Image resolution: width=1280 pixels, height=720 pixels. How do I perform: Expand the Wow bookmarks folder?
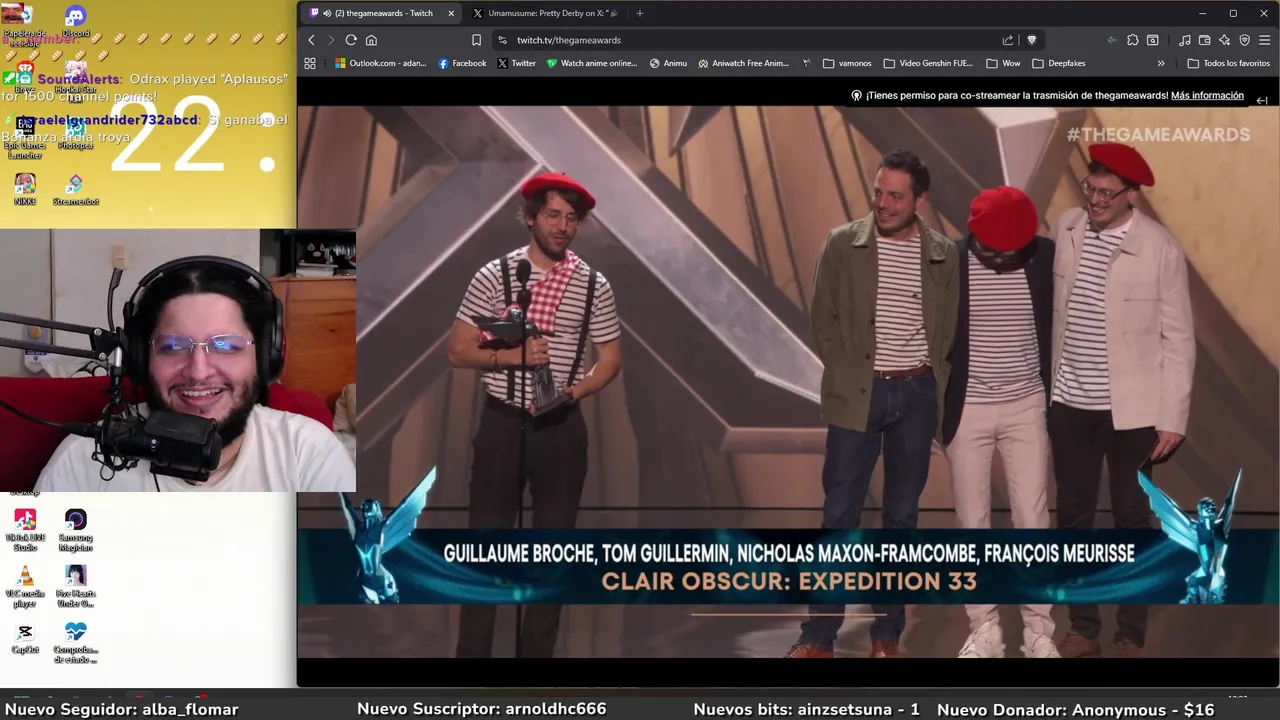(x=1003, y=63)
